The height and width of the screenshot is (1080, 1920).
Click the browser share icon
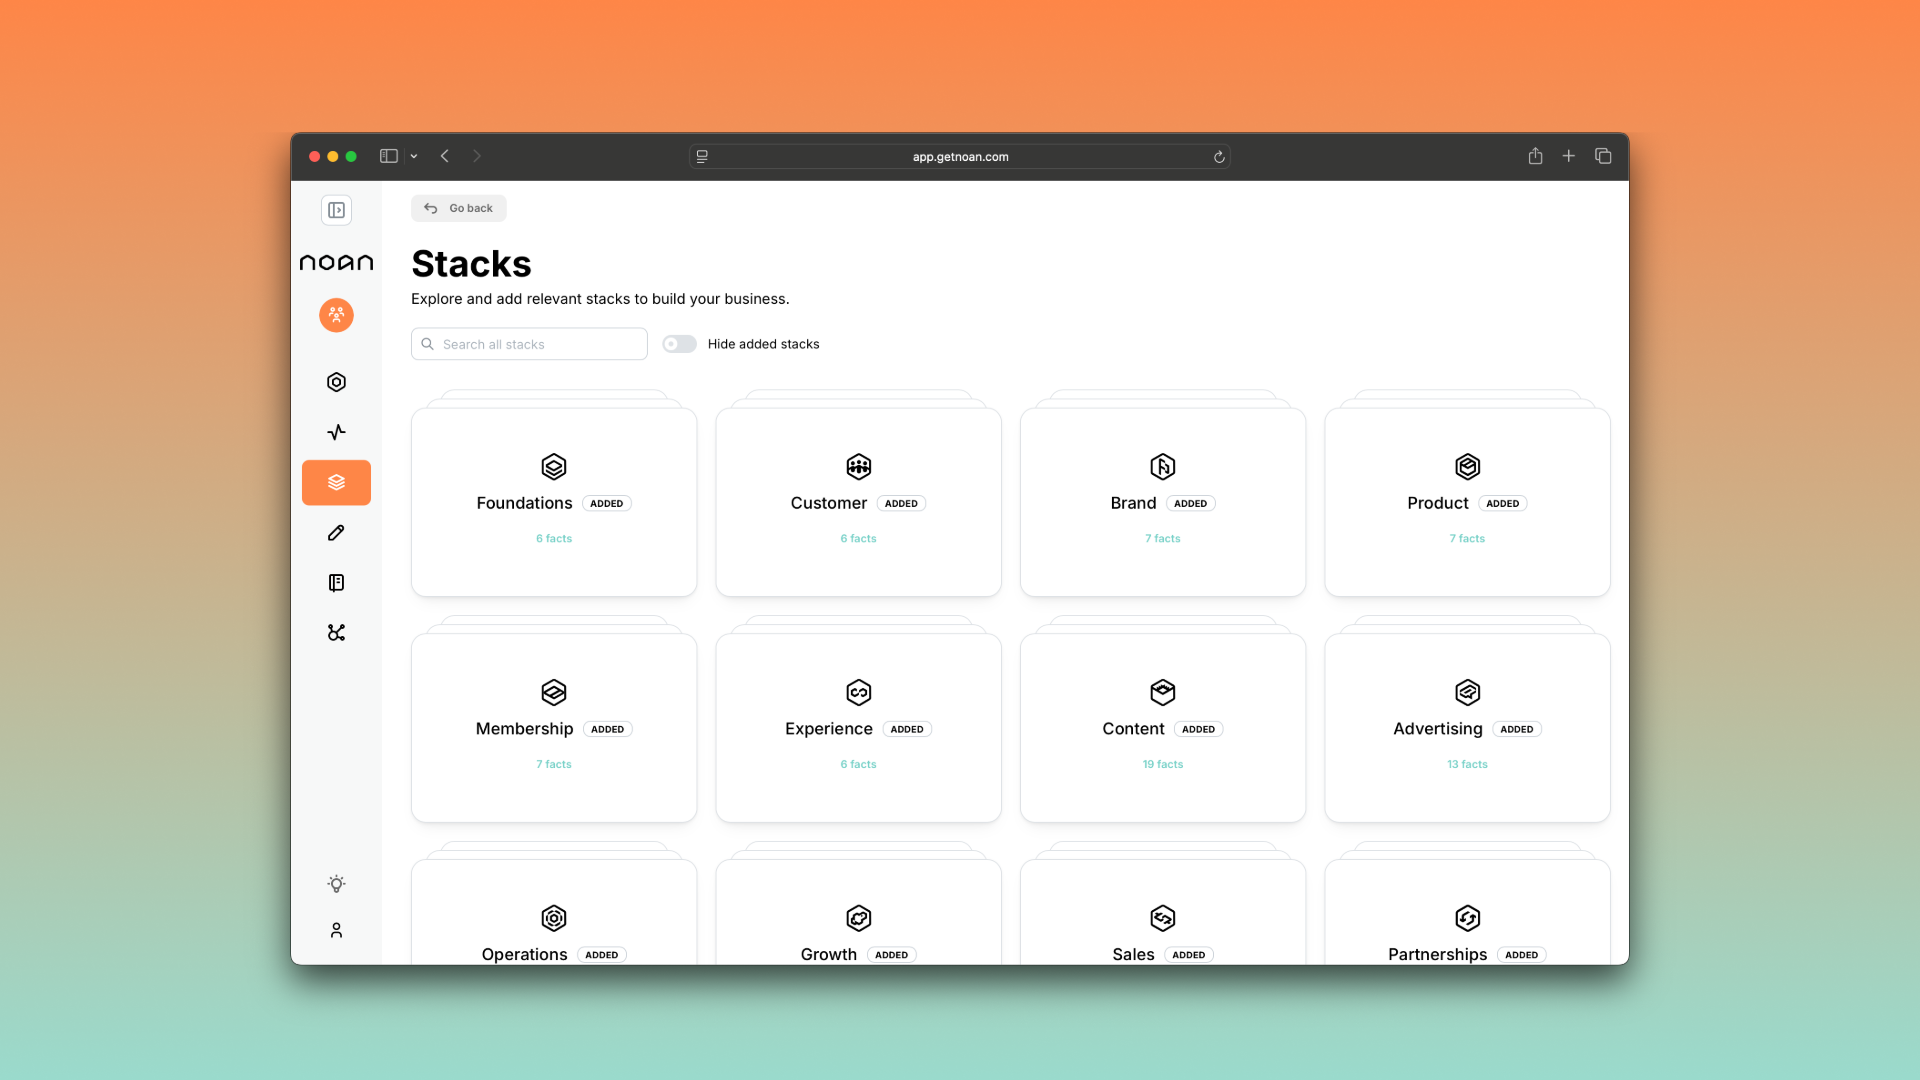click(1535, 156)
